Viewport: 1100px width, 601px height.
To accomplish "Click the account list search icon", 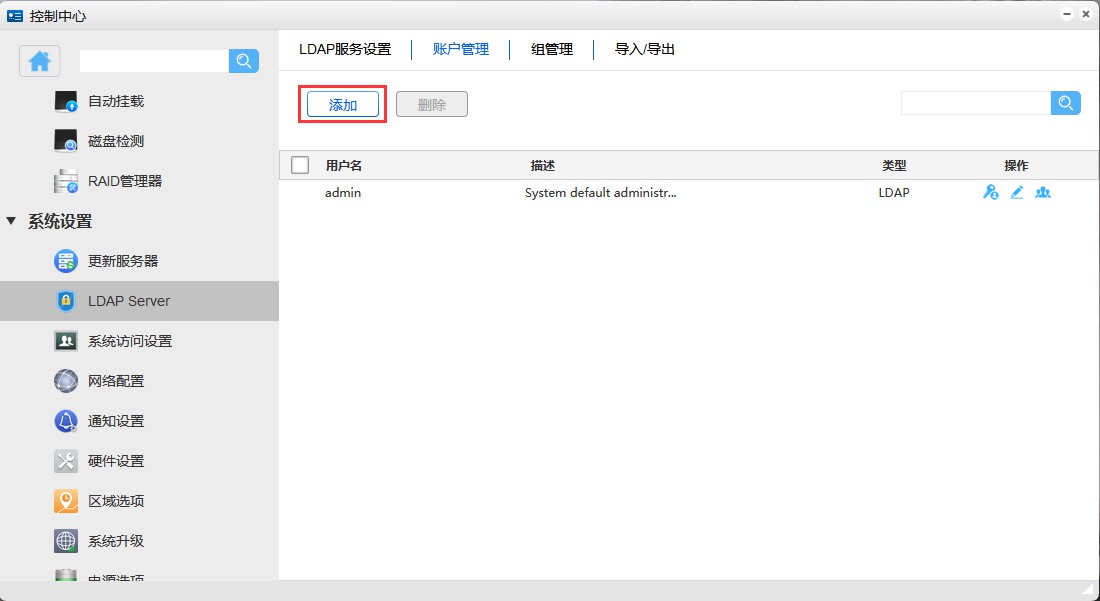I will tap(1066, 103).
